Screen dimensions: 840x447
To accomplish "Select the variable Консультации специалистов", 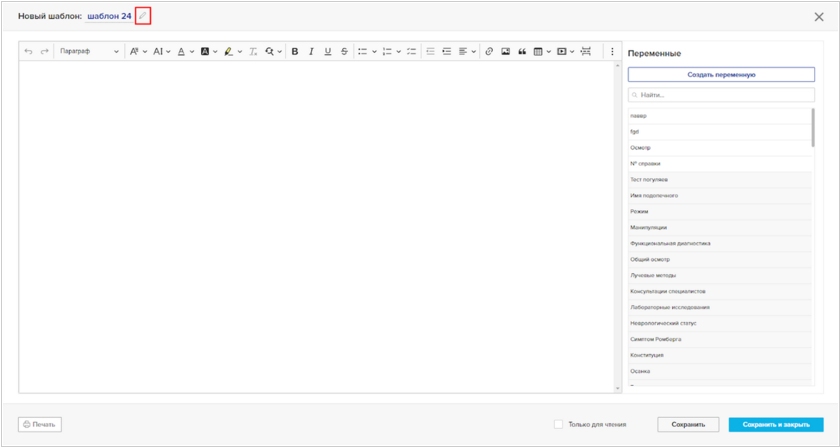I will 720,292.
